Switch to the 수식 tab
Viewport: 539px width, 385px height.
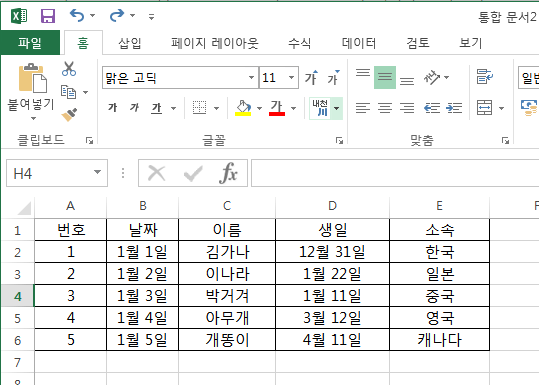click(x=299, y=43)
